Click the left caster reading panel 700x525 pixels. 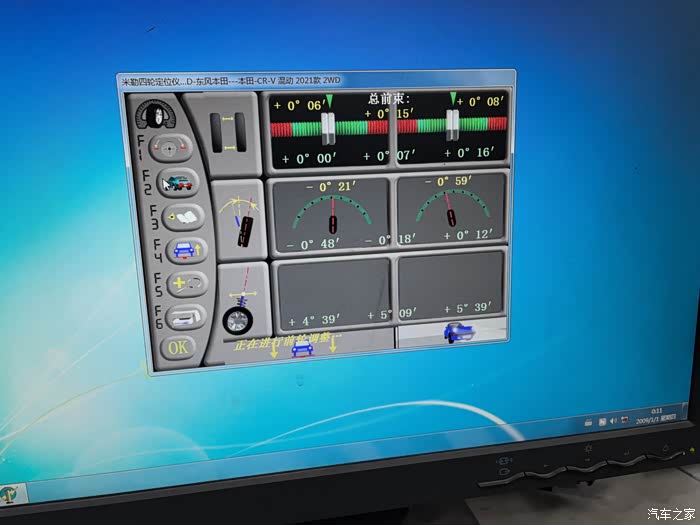tap(332, 291)
